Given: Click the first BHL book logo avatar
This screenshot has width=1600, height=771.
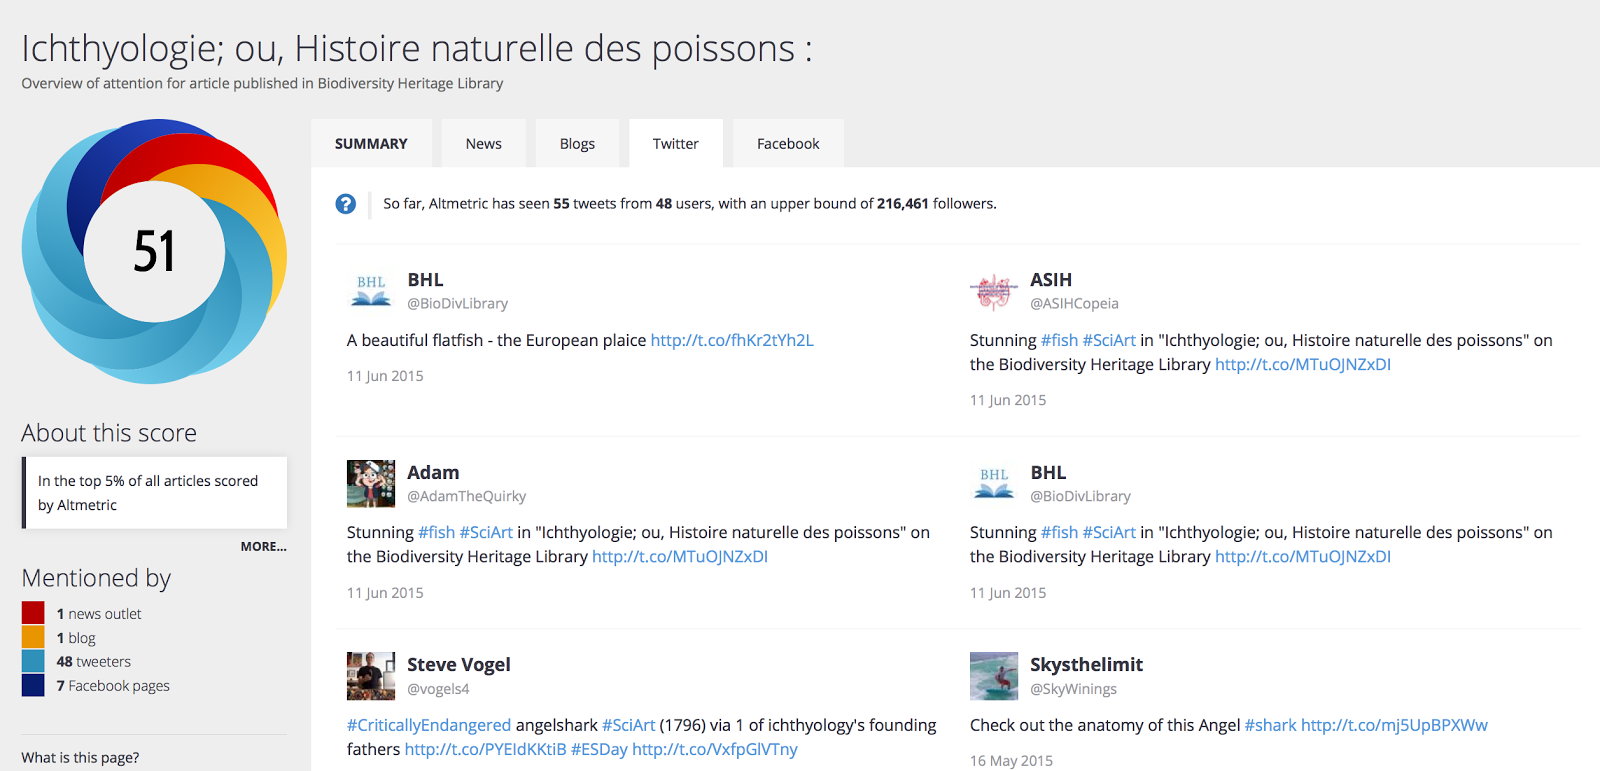Looking at the screenshot, I should [371, 291].
